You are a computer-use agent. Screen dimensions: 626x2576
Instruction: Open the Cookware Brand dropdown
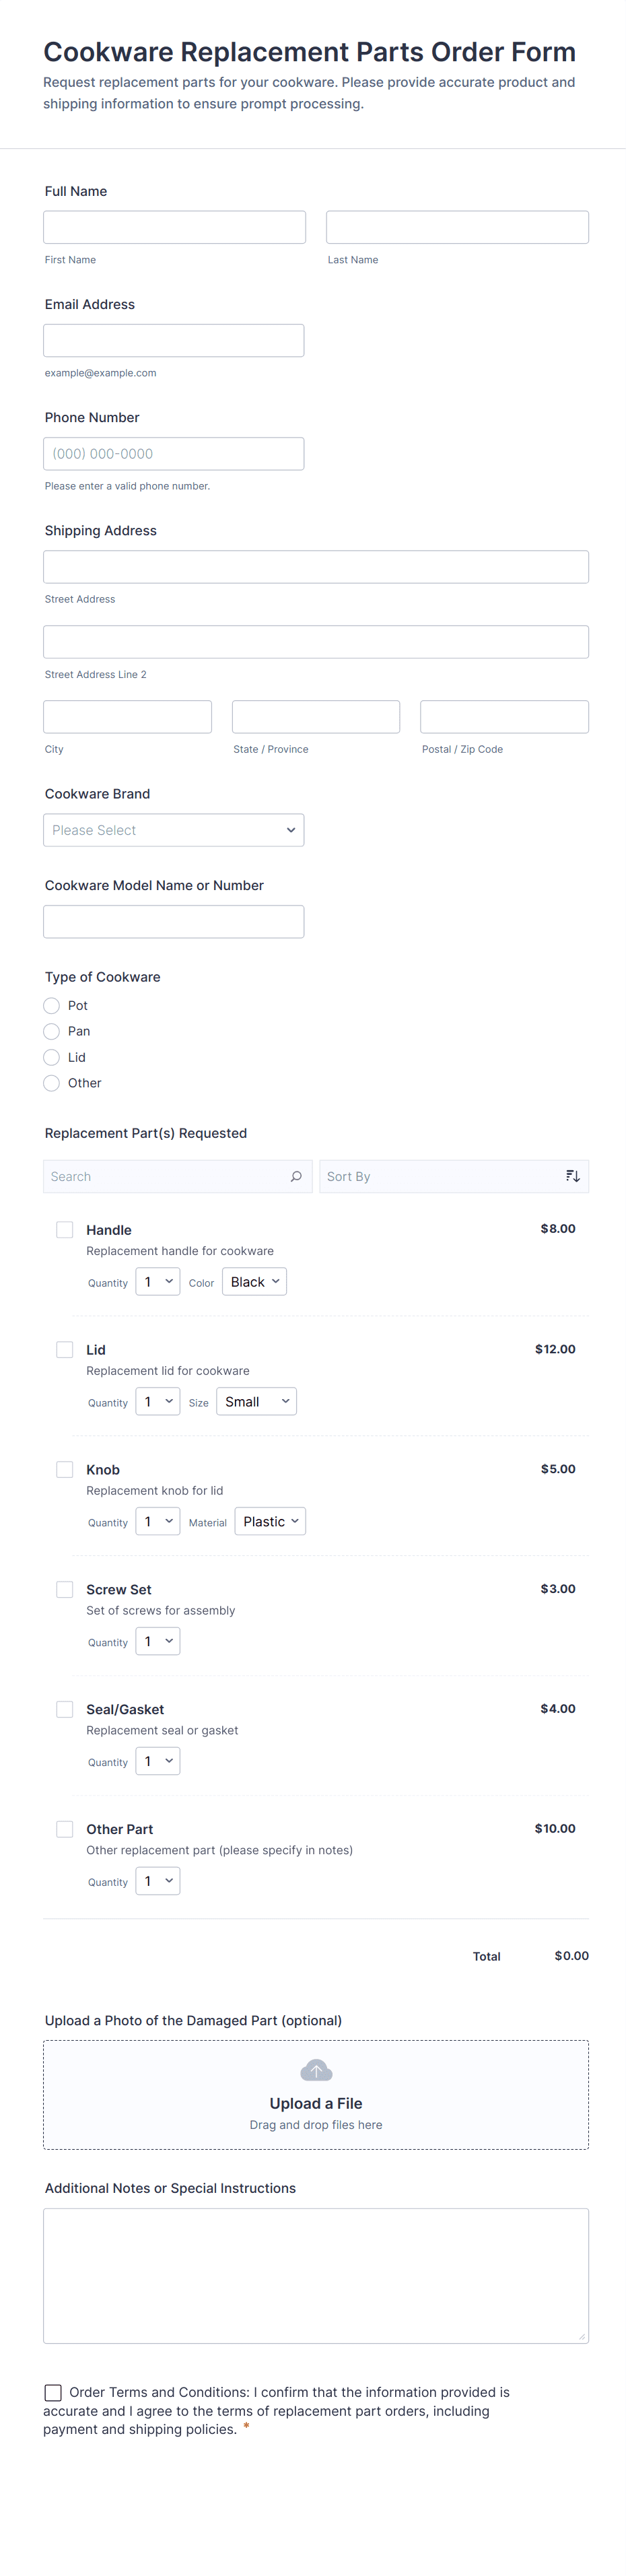174,830
